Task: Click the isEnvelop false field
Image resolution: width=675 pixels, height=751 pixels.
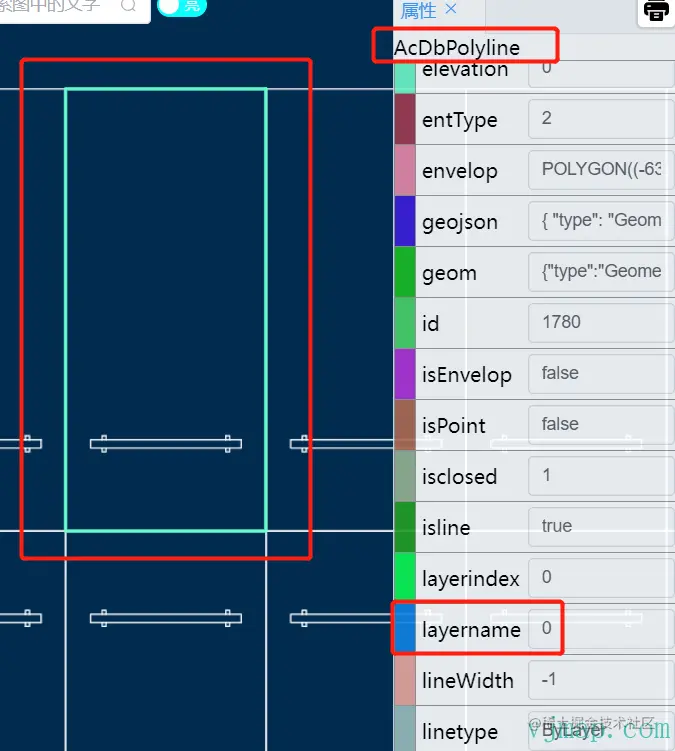Action: pyautogui.click(x=601, y=373)
